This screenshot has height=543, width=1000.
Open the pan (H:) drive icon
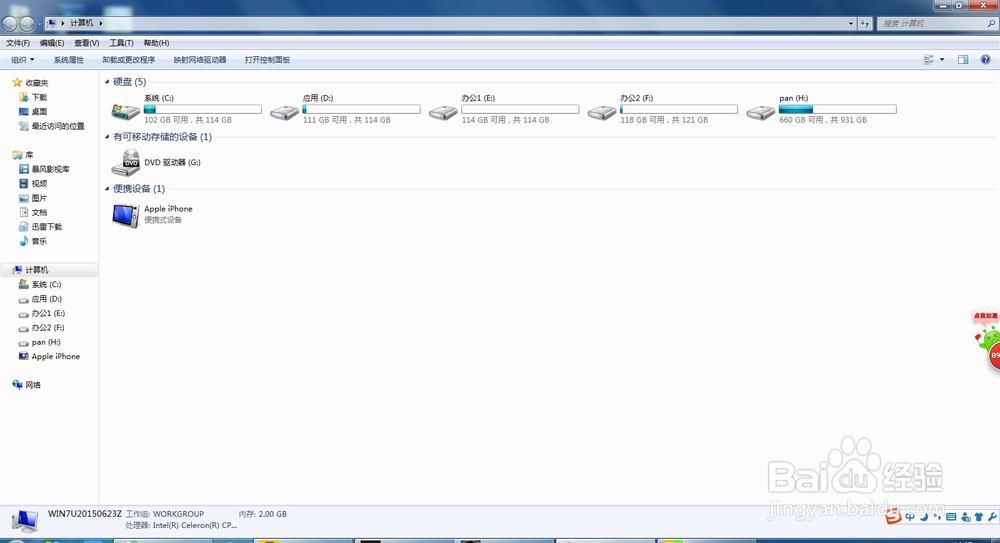click(761, 112)
